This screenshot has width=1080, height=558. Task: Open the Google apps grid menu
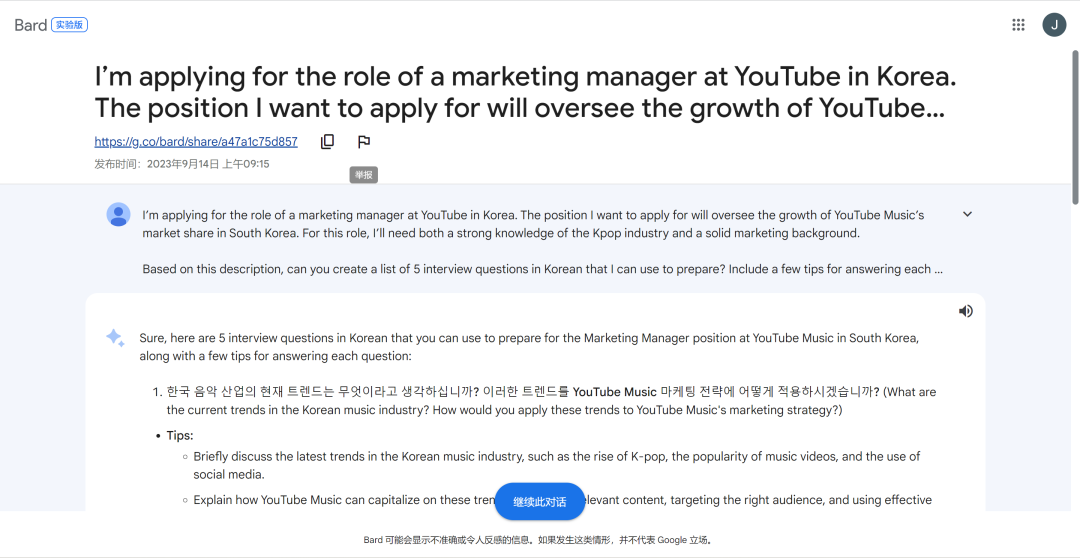[x=1018, y=25]
